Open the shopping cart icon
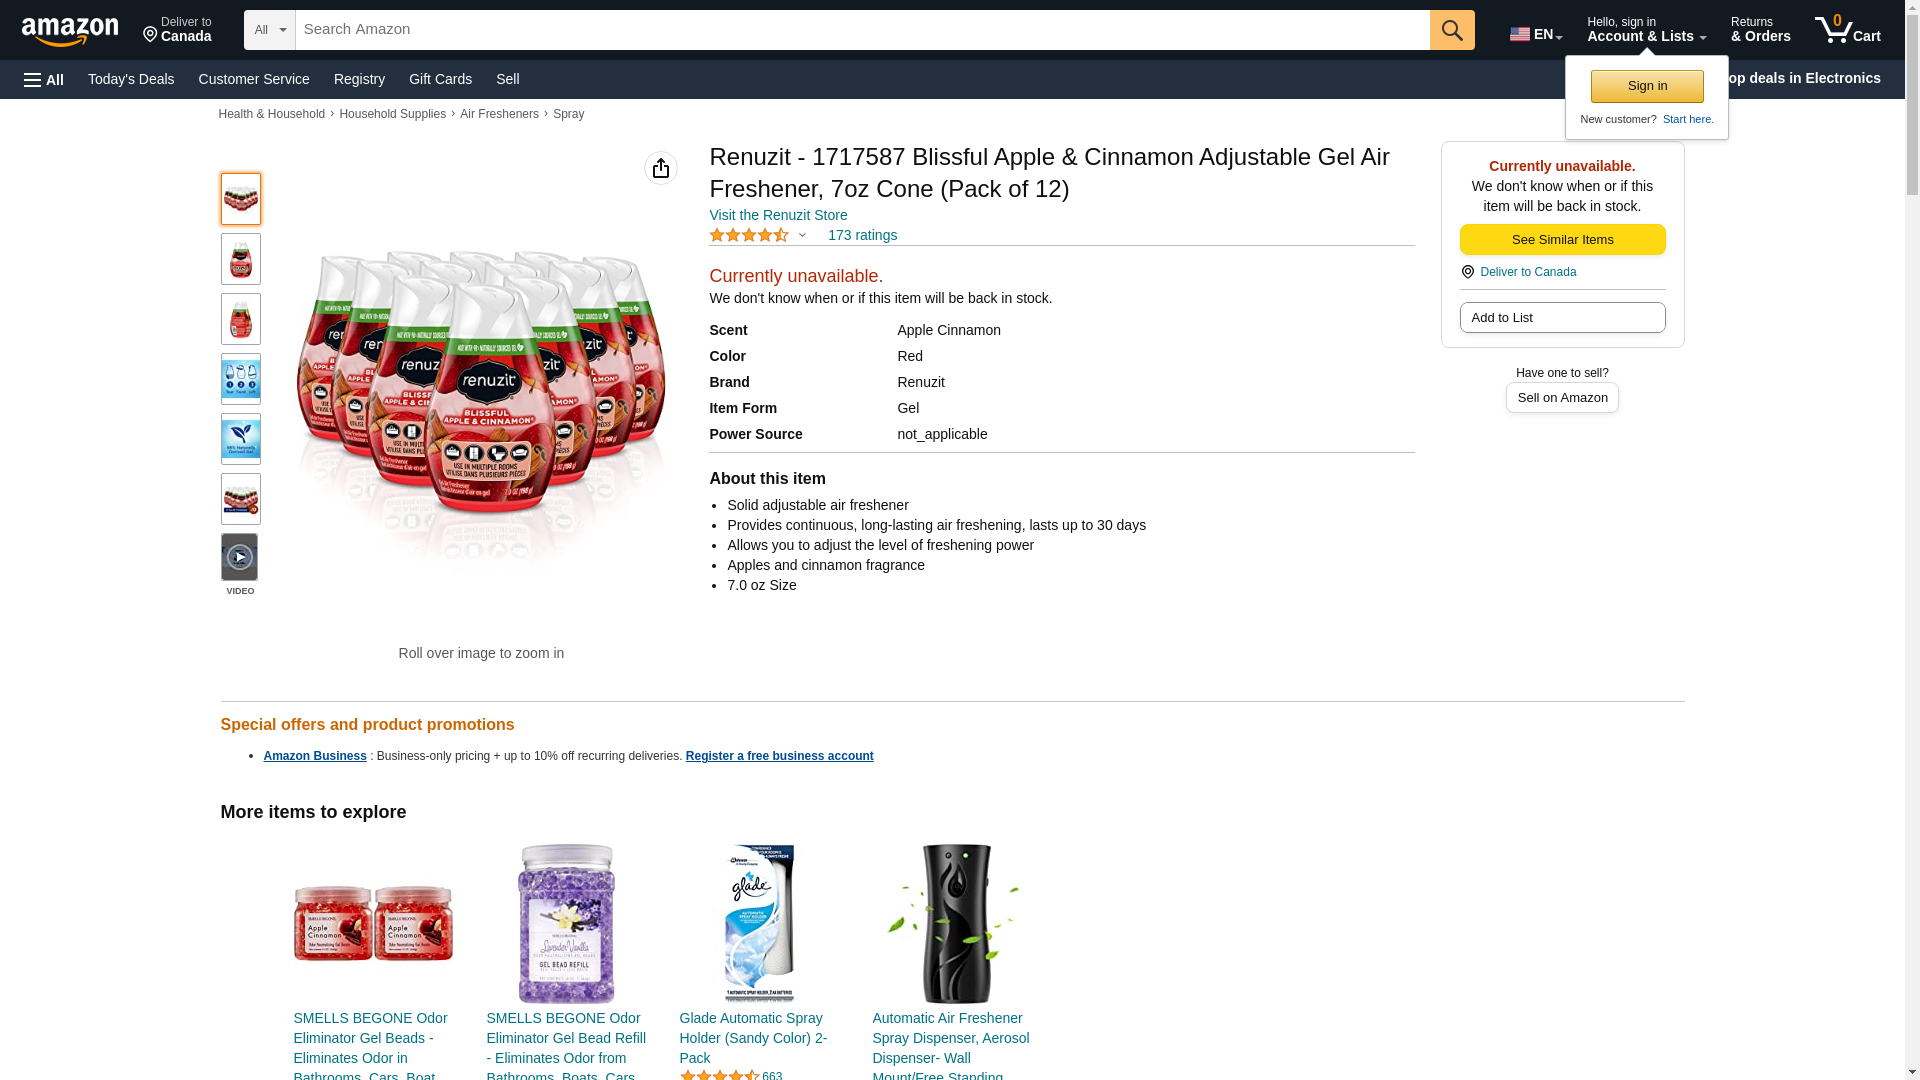Viewport: 1920px width, 1080px height. coord(1847,30)
